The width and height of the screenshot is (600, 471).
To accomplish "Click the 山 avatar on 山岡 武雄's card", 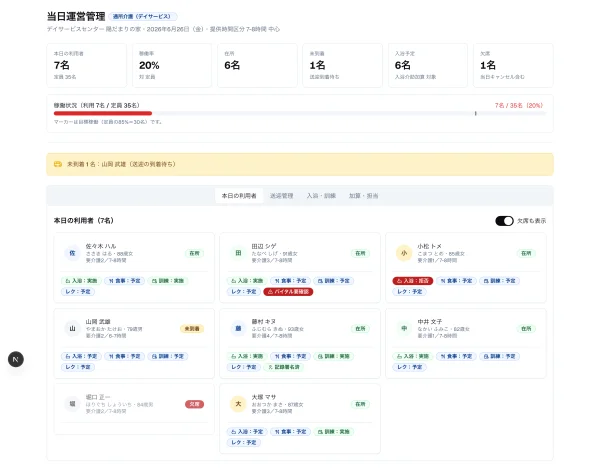I will pos(72,328).
